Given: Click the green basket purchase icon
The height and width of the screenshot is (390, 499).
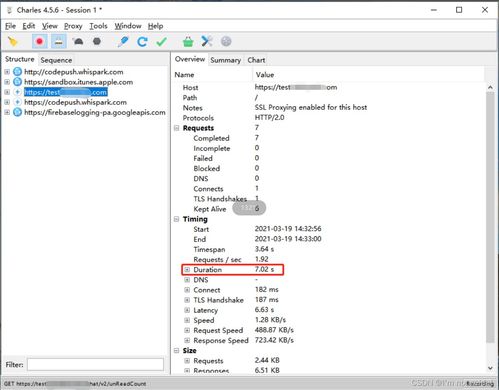Looking at the screenshot, I should pos(188,42).
